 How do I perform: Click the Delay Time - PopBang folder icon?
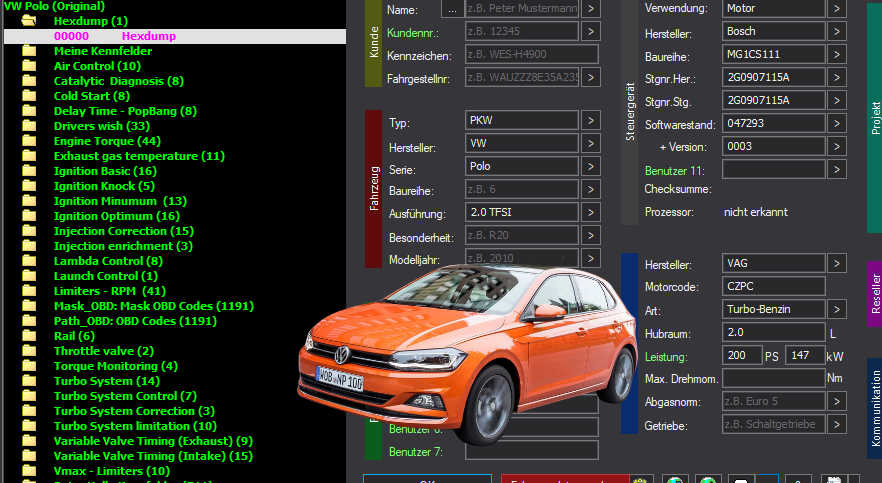tap(29, 111)
